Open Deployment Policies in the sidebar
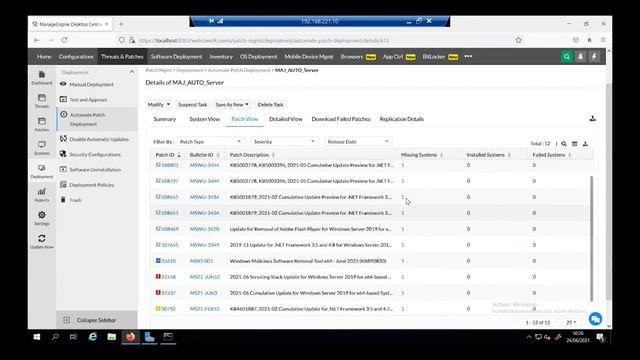The image size is (640, 360). click(91, 185)
